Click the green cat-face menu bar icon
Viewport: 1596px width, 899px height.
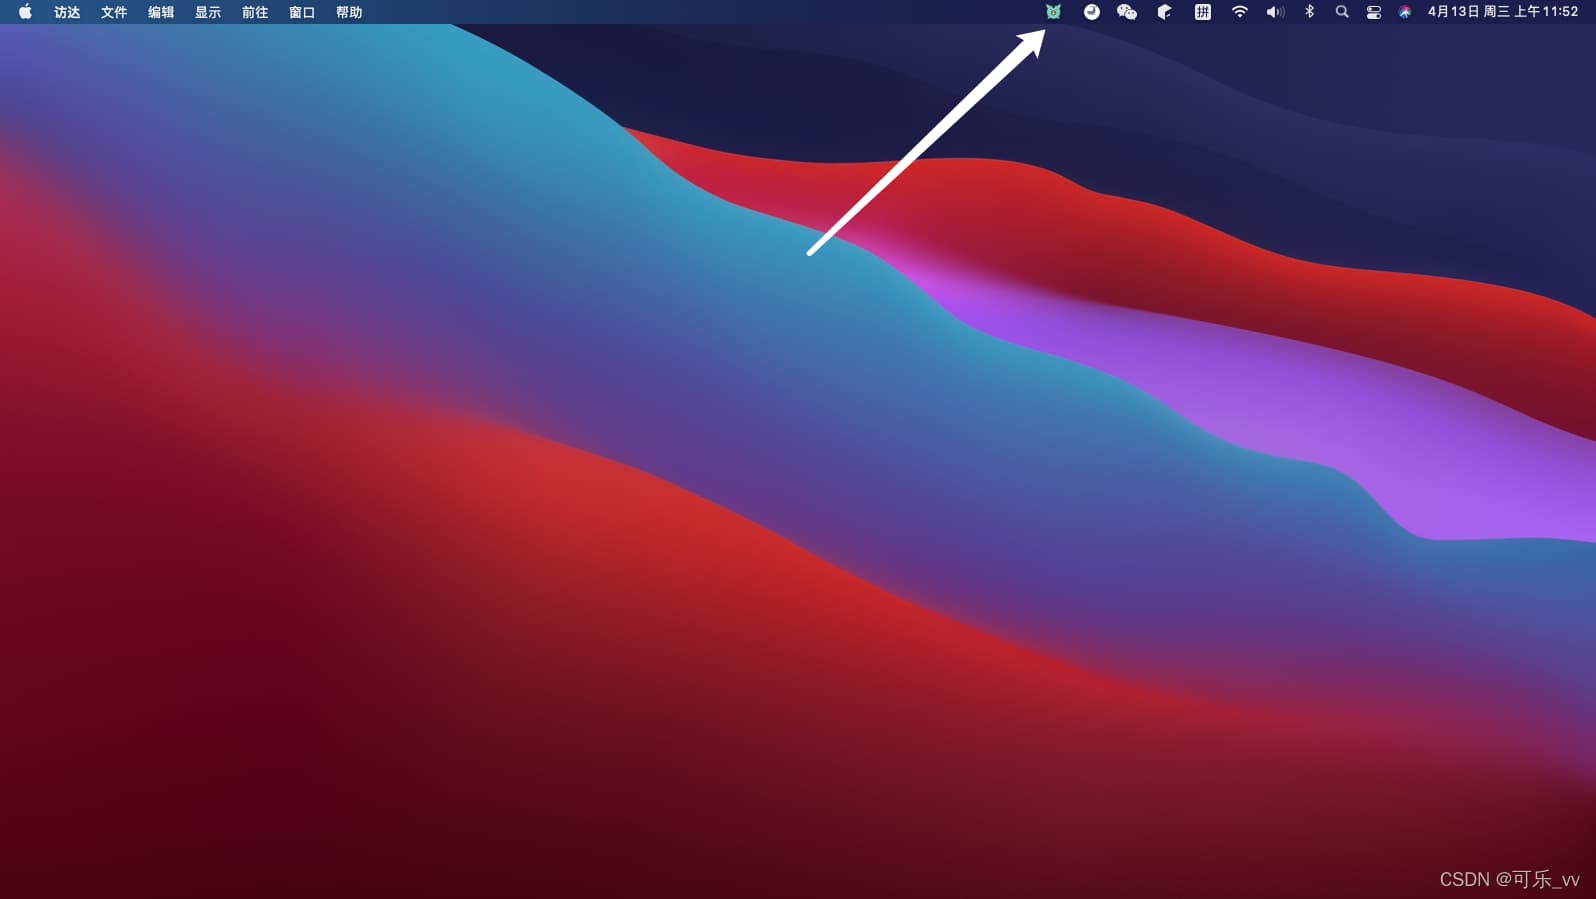pyautogui.click(x=1053, y=12)
